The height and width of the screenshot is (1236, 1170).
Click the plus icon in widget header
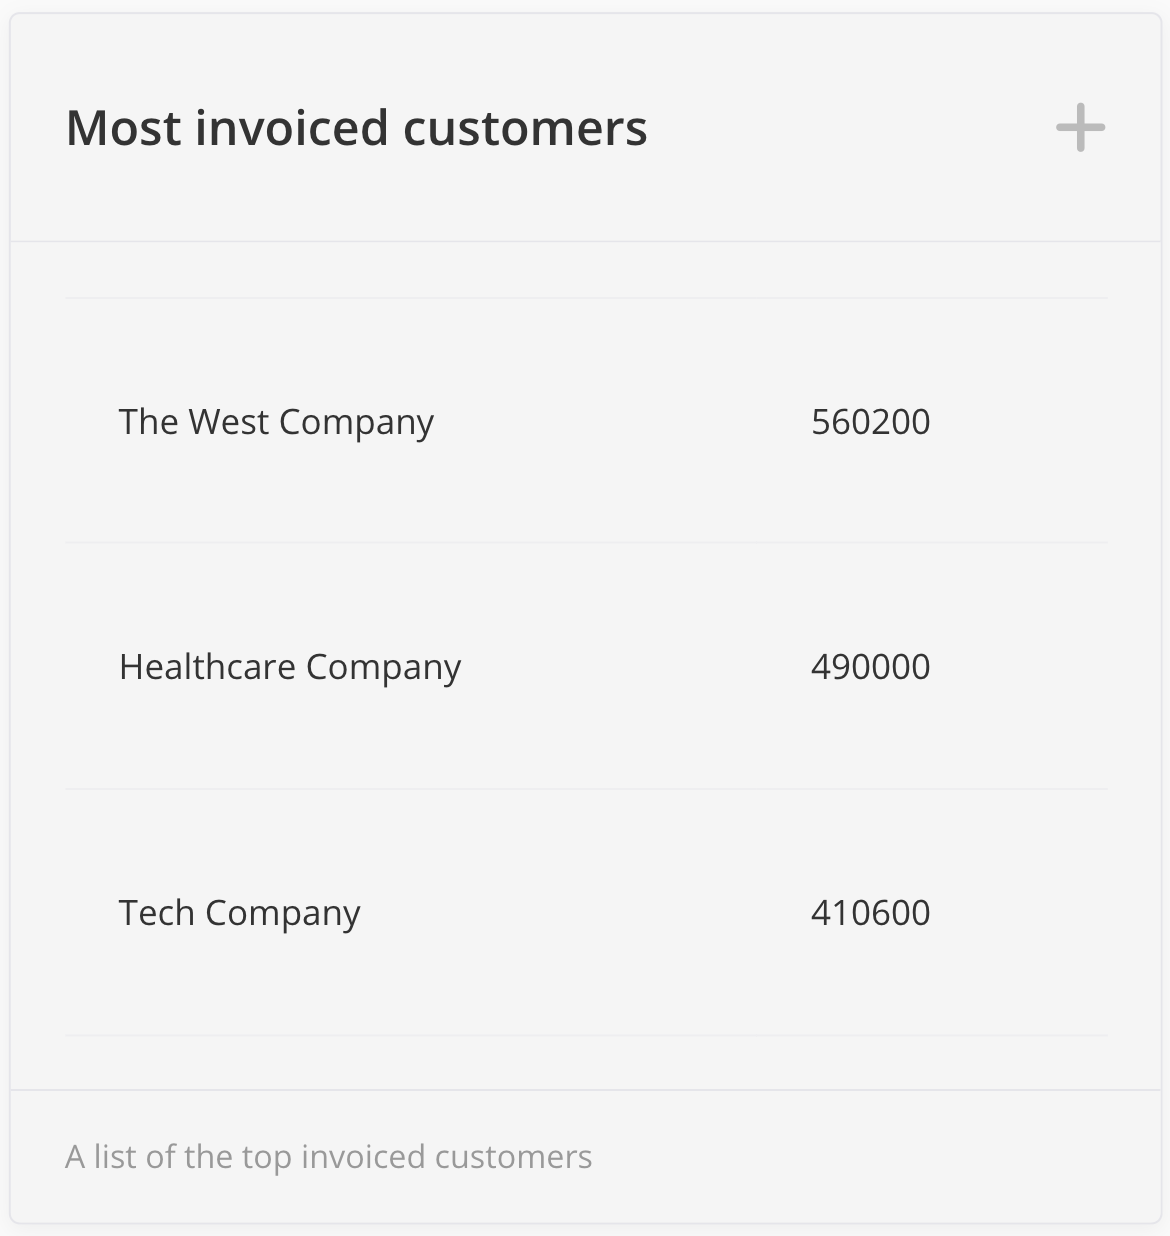pyautogui.click(x=1080, y=128)
